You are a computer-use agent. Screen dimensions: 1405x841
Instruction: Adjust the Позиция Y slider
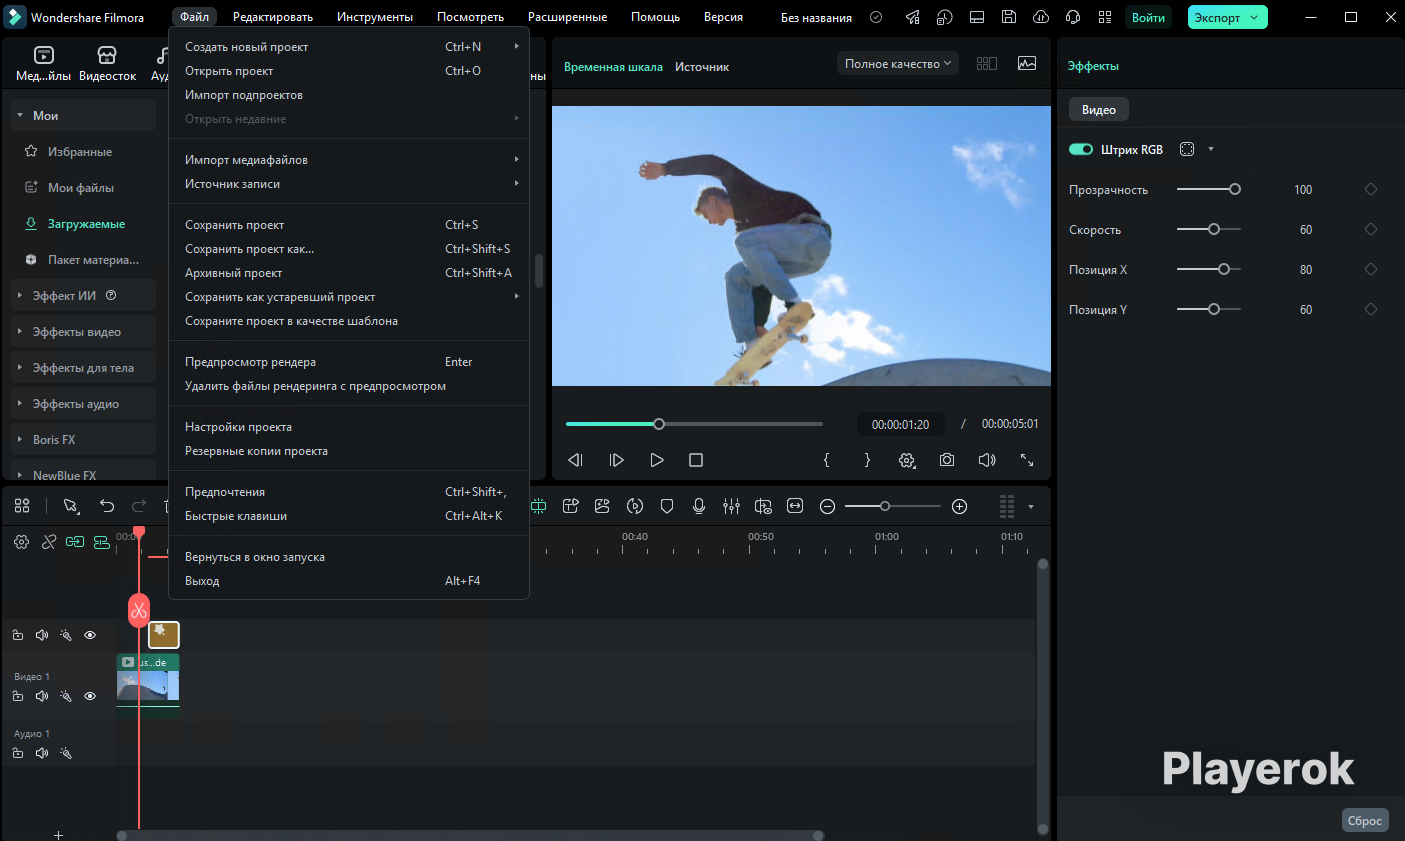(1209, 309)
